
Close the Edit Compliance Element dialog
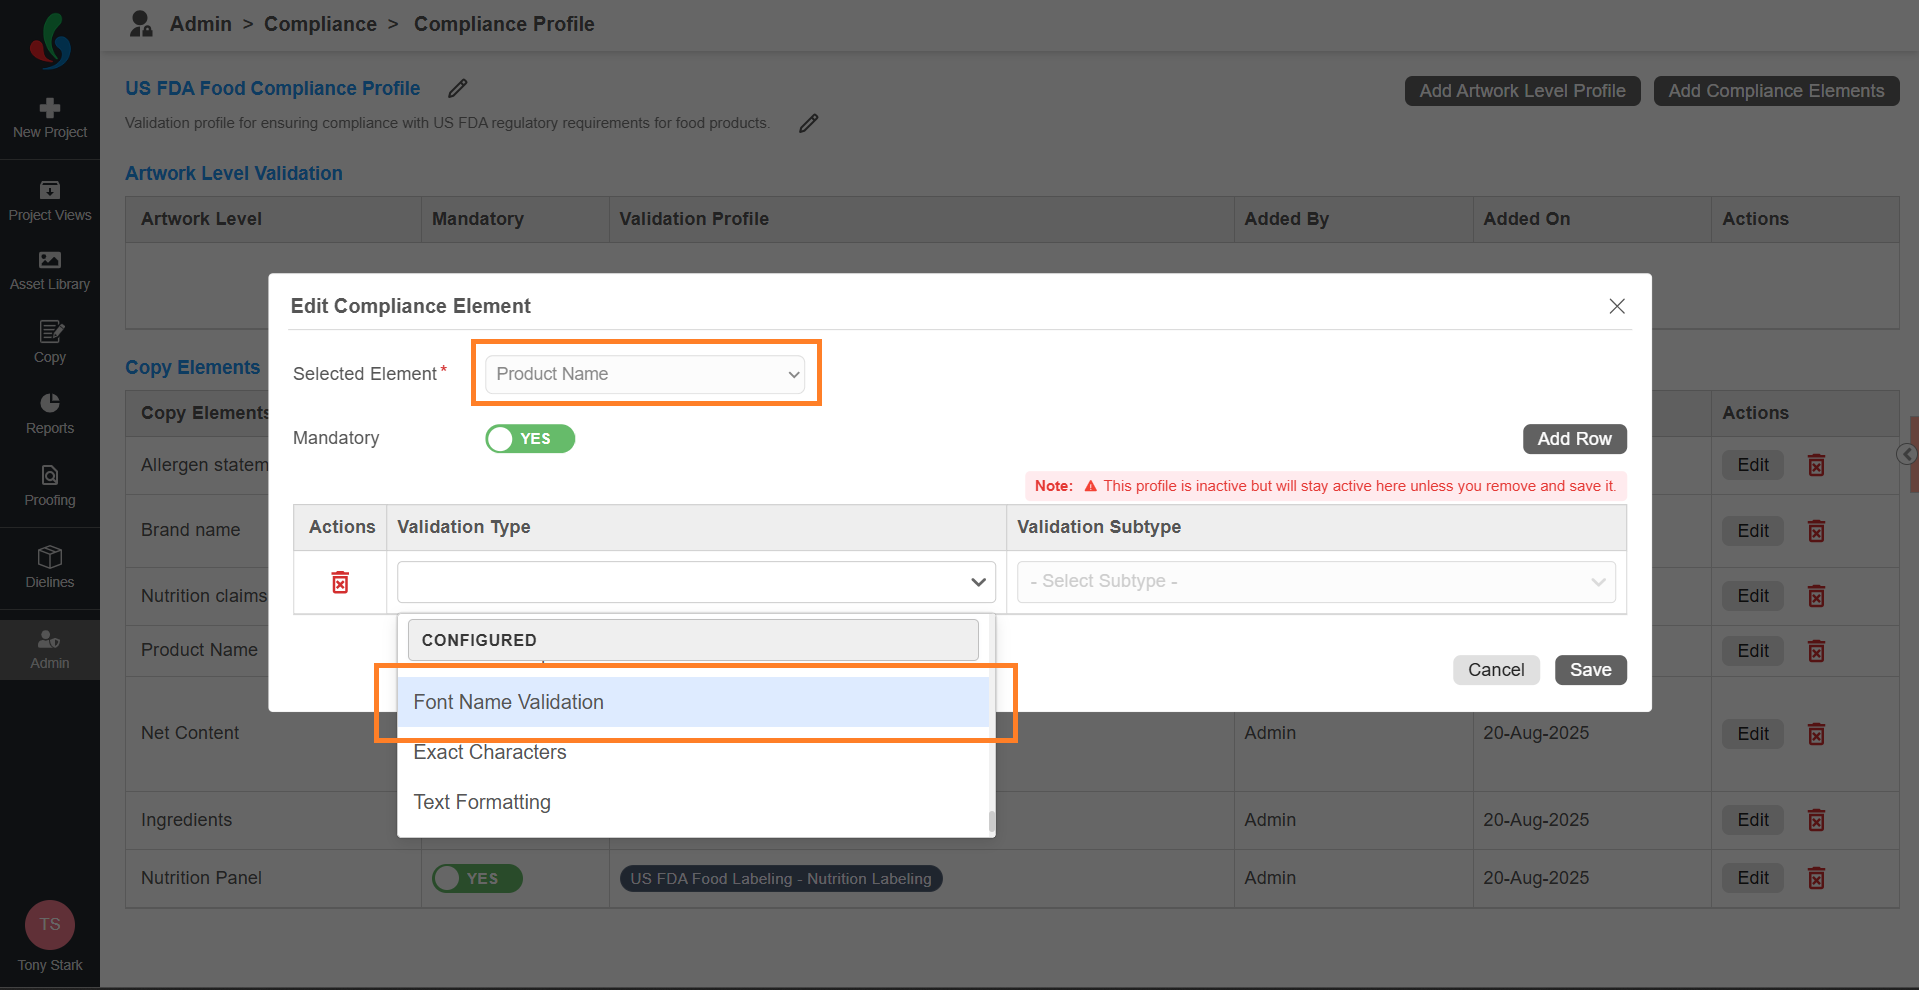click(1616, 306)
